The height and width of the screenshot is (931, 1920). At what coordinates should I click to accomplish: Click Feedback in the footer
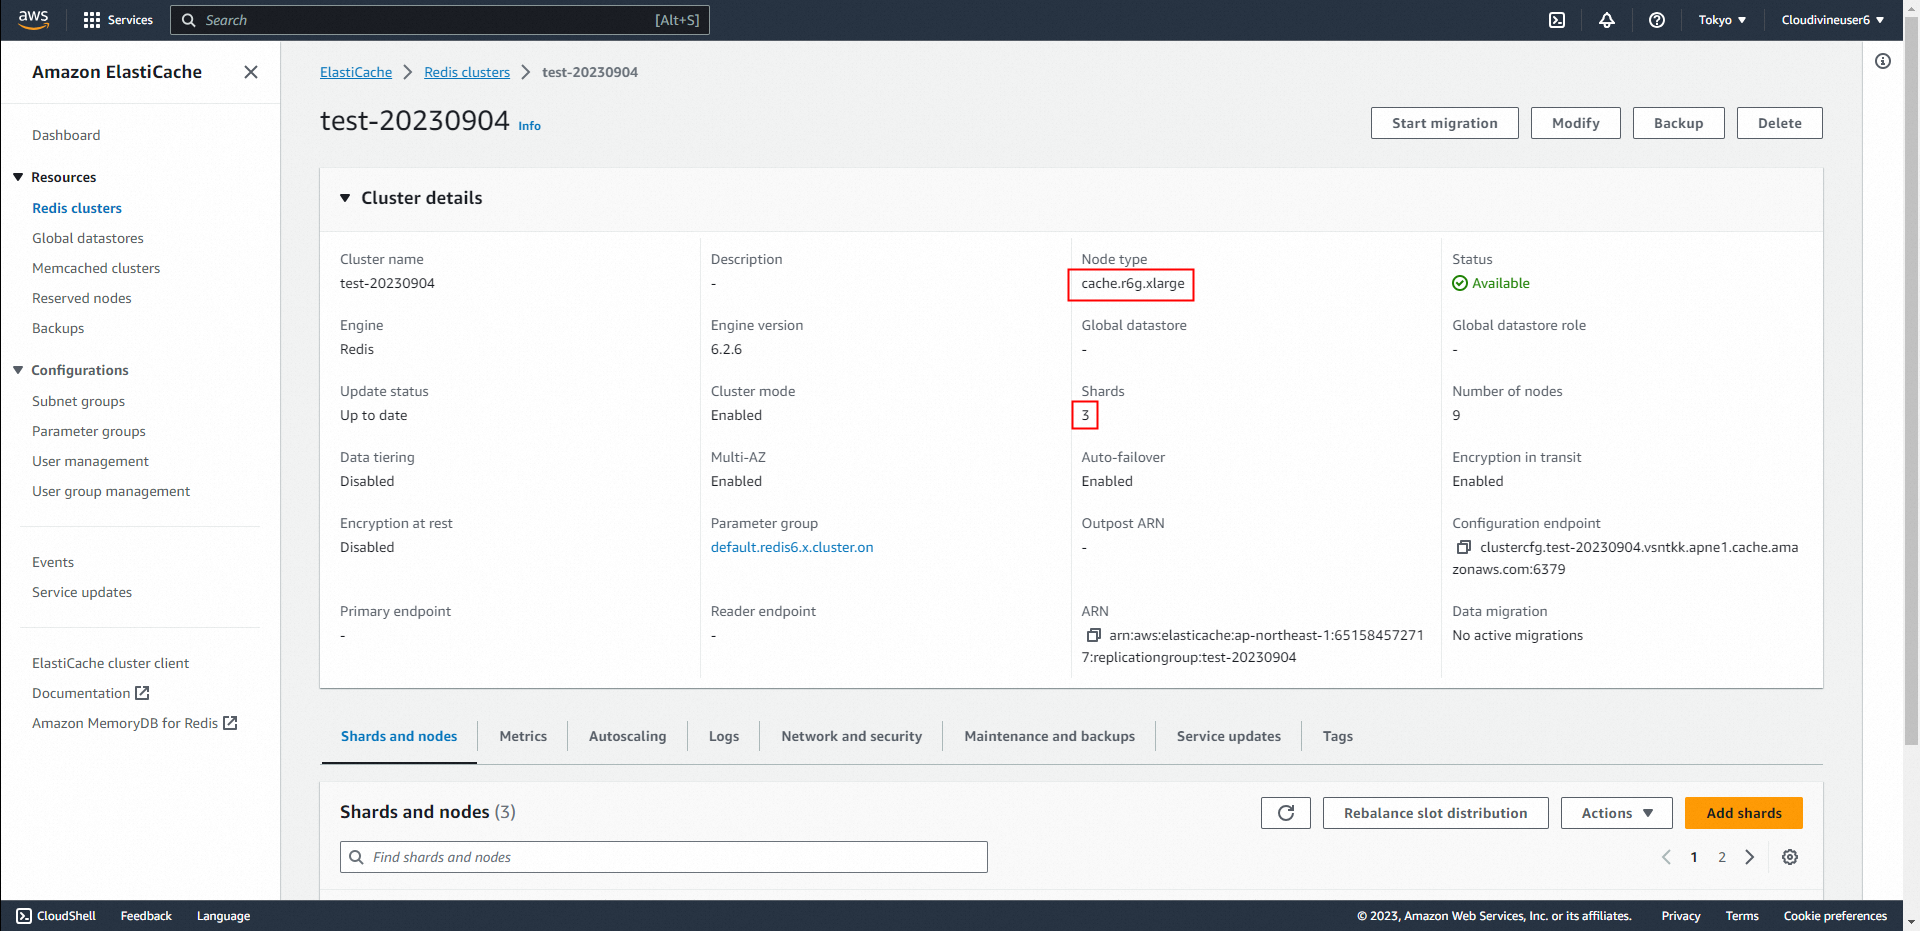point(146,916)
